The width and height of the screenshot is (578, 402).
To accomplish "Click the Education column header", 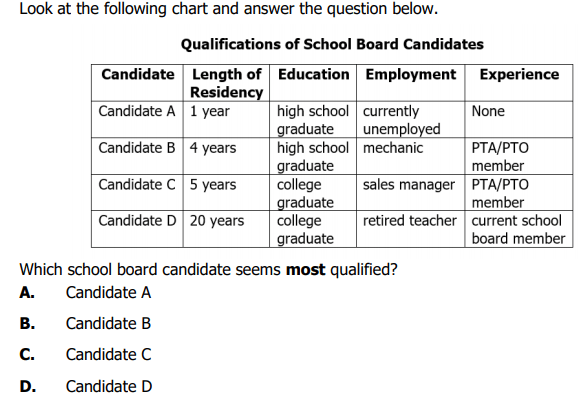I will pos(313,74).
